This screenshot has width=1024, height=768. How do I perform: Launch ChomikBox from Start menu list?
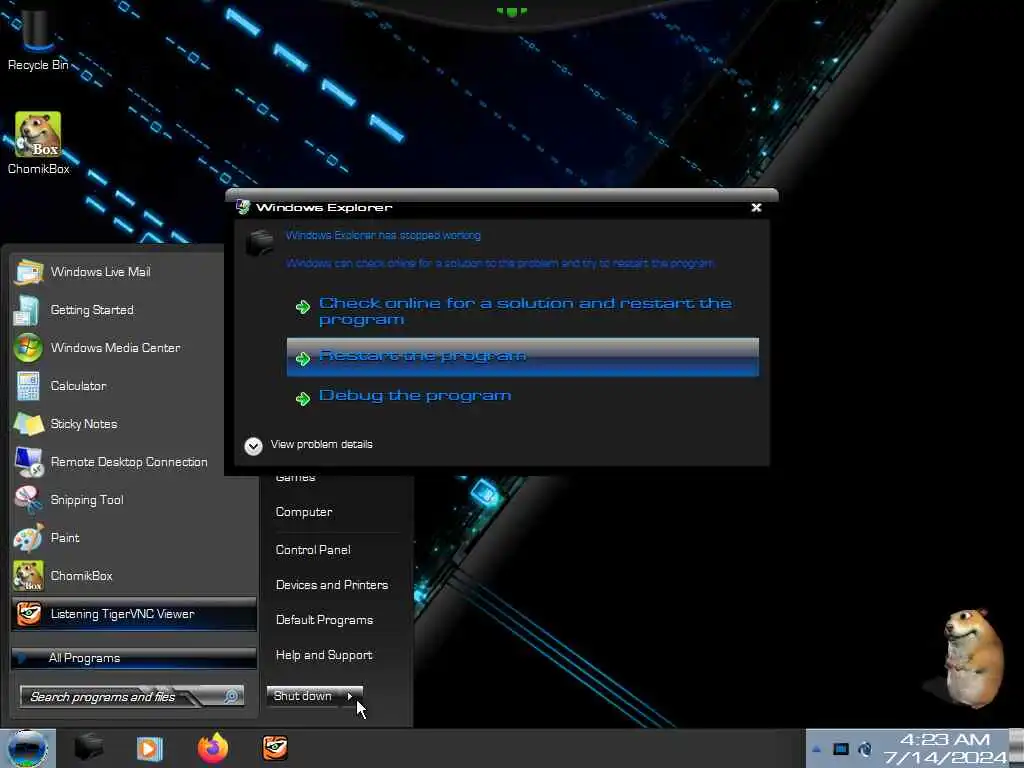tap(134, 575)
